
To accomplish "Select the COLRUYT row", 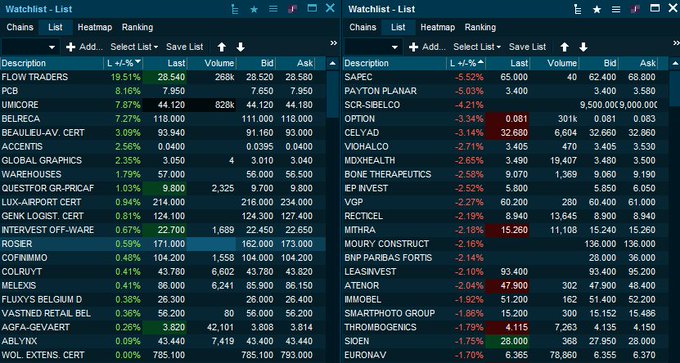I will coord(163,271).
